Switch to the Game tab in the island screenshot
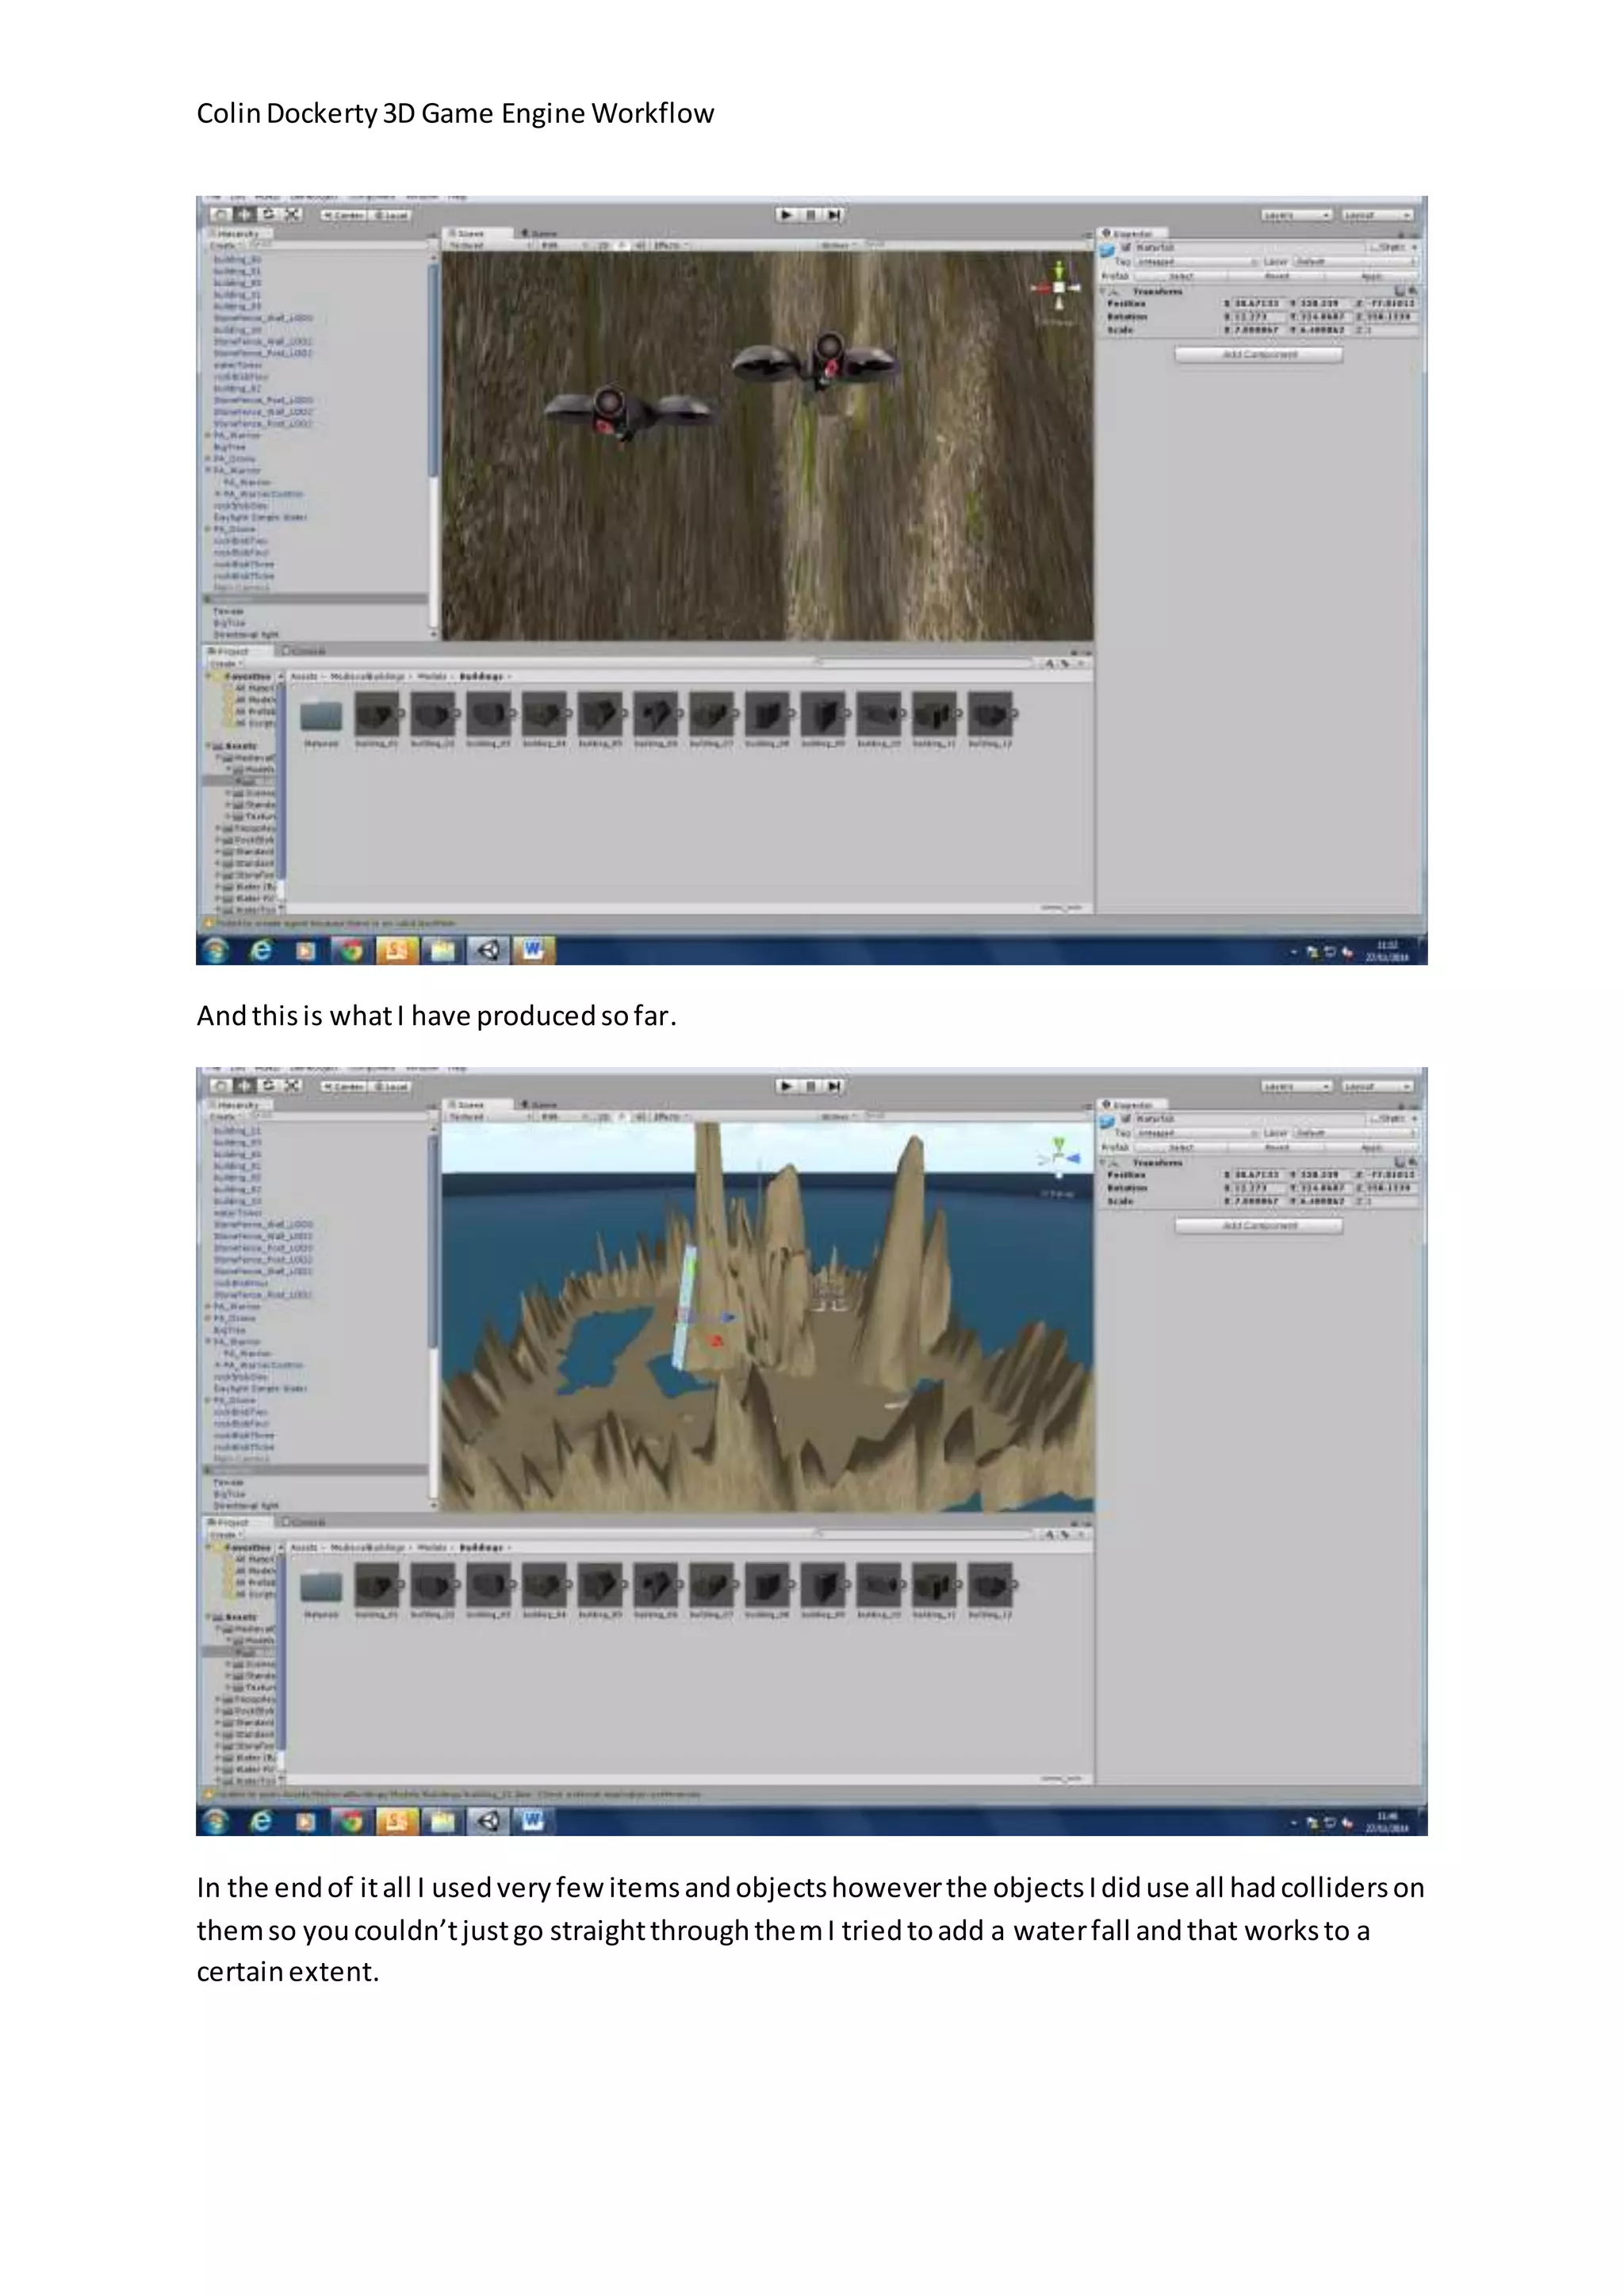Screen dimensions: 1624x2296 [540, 1105]
